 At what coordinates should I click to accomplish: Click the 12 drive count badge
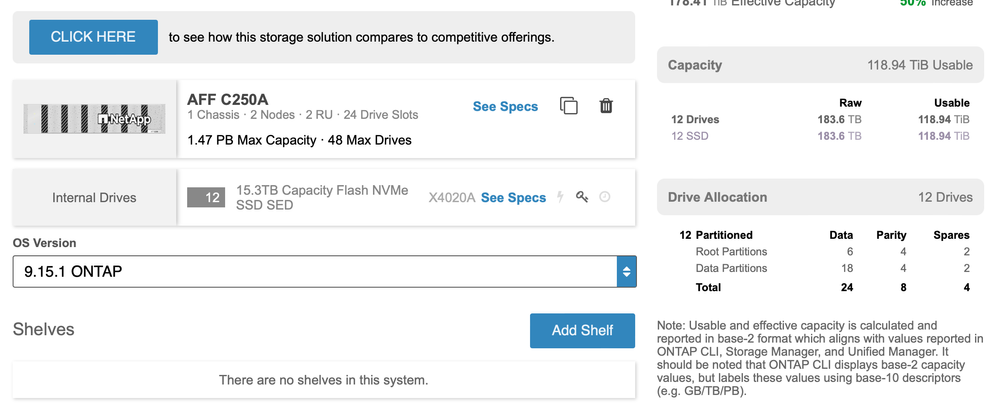[212, 198]
